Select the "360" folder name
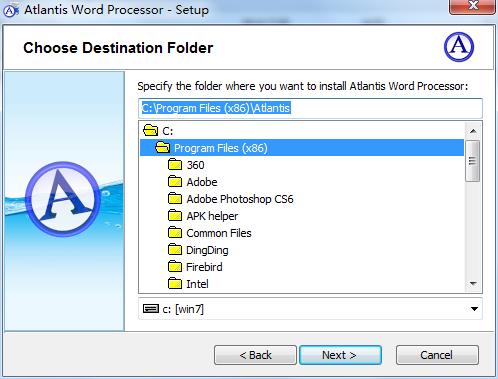The image size is (498, 379). 195,165
